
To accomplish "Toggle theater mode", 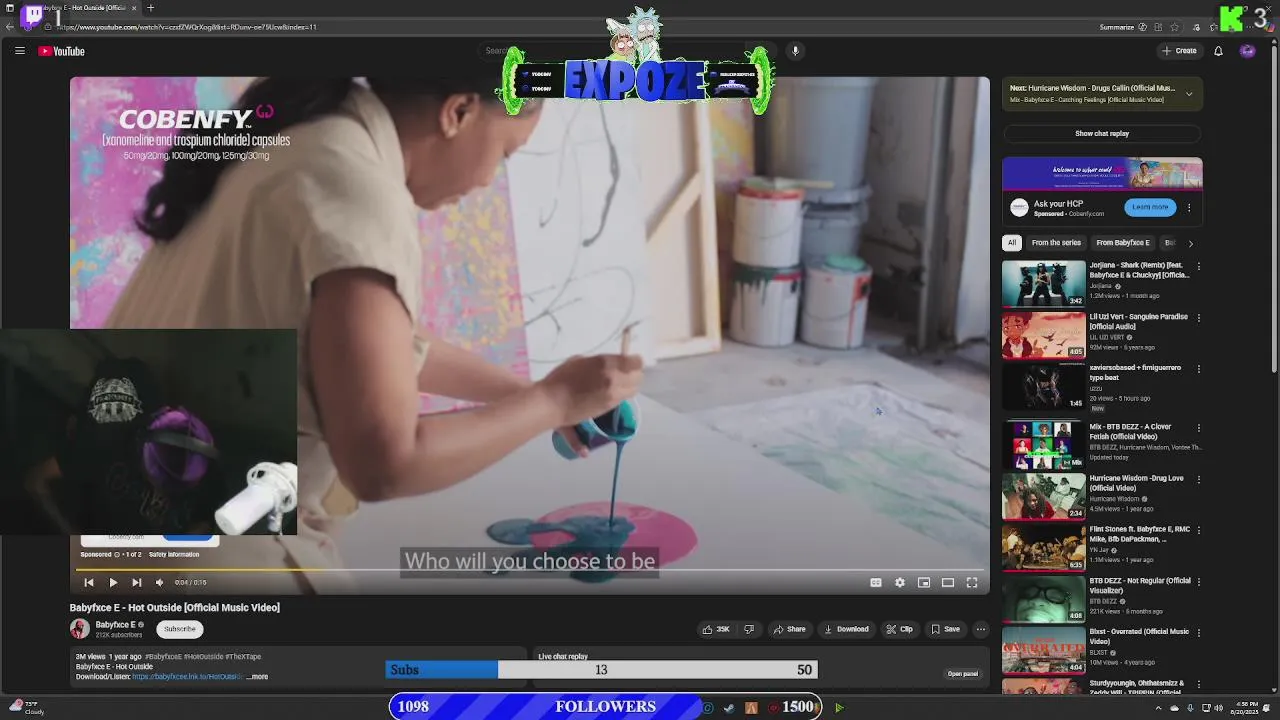I will tap(948, 582).
